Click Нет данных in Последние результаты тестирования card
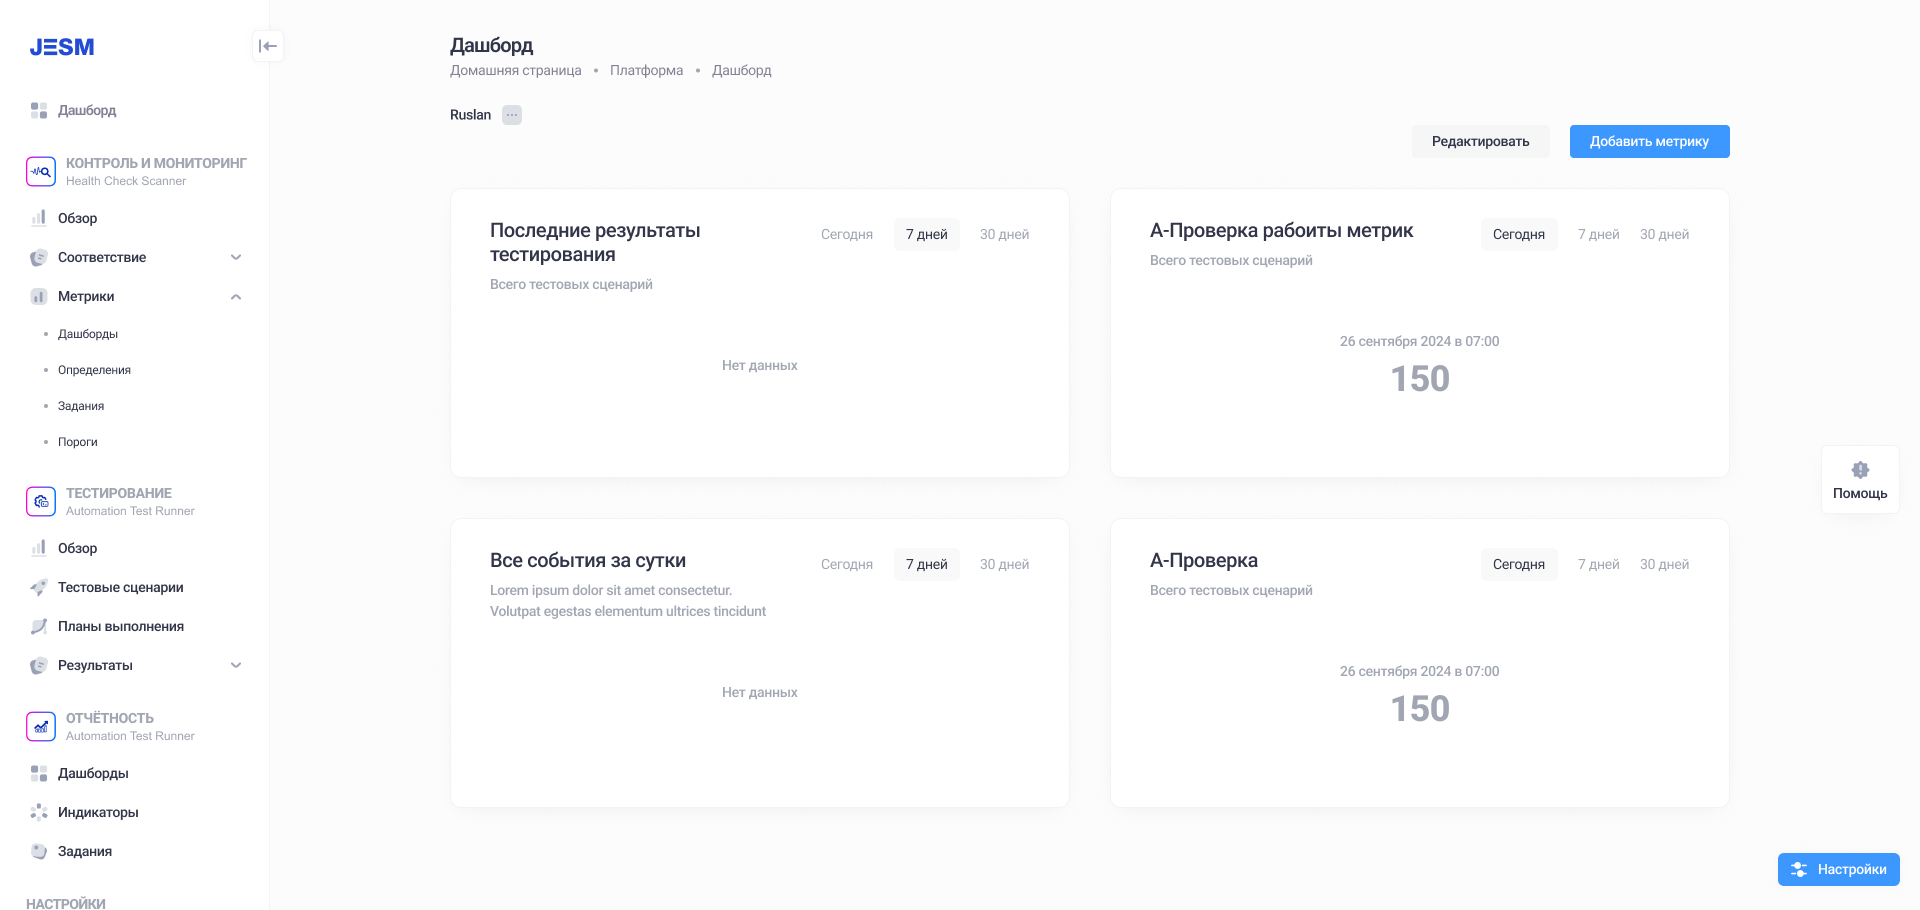The width and height of the screenshot is (1920, 910). 759,365
